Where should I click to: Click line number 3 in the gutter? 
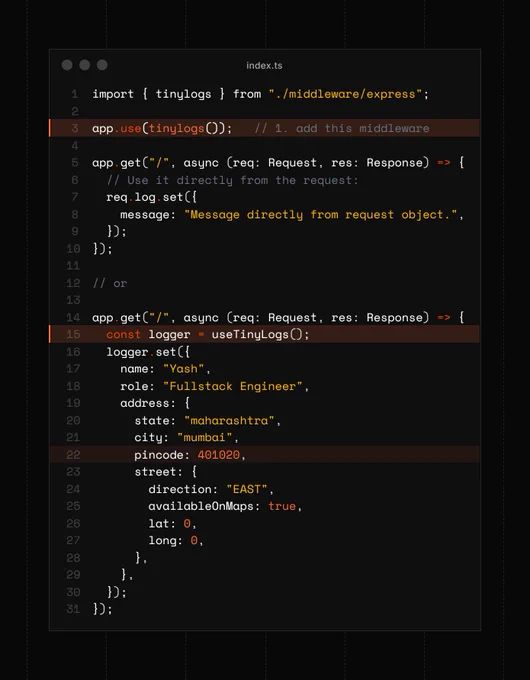click(x=75, y=128)
